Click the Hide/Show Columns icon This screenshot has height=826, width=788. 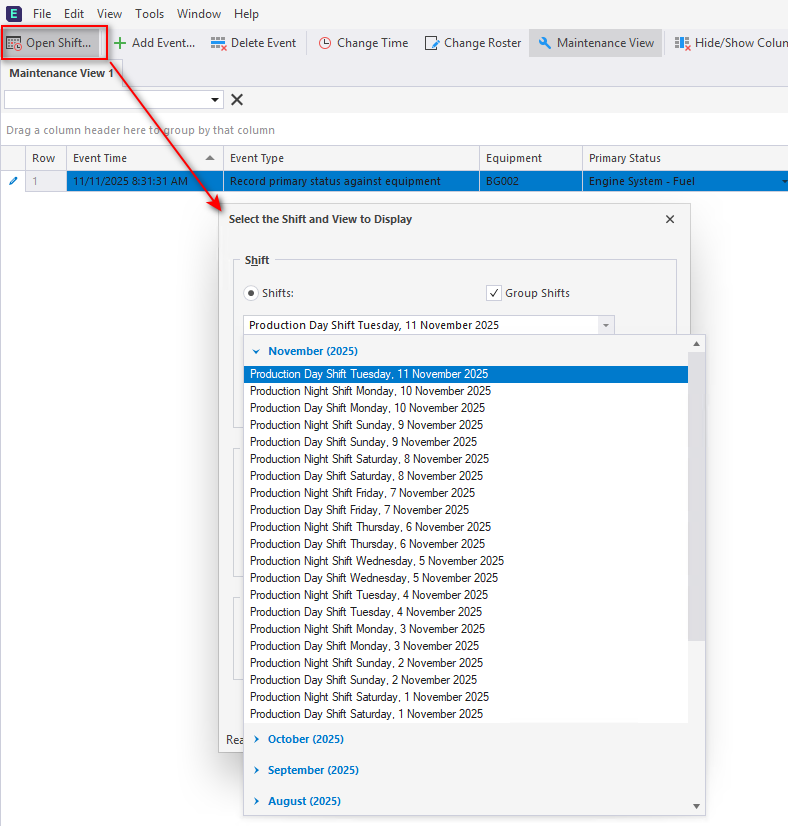click(682, 43)
